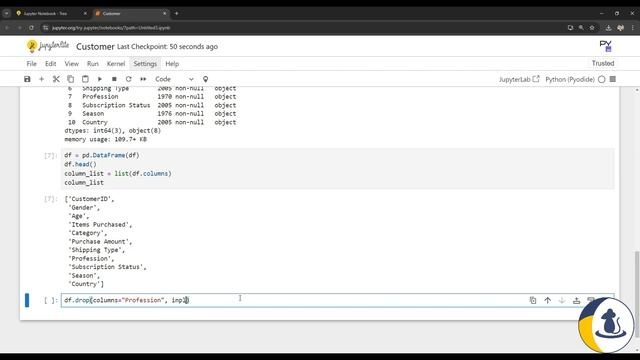This screenshot has height=360, width=640.
Task: Close the Customer browser tab
Action: click(x=165, y=13)
